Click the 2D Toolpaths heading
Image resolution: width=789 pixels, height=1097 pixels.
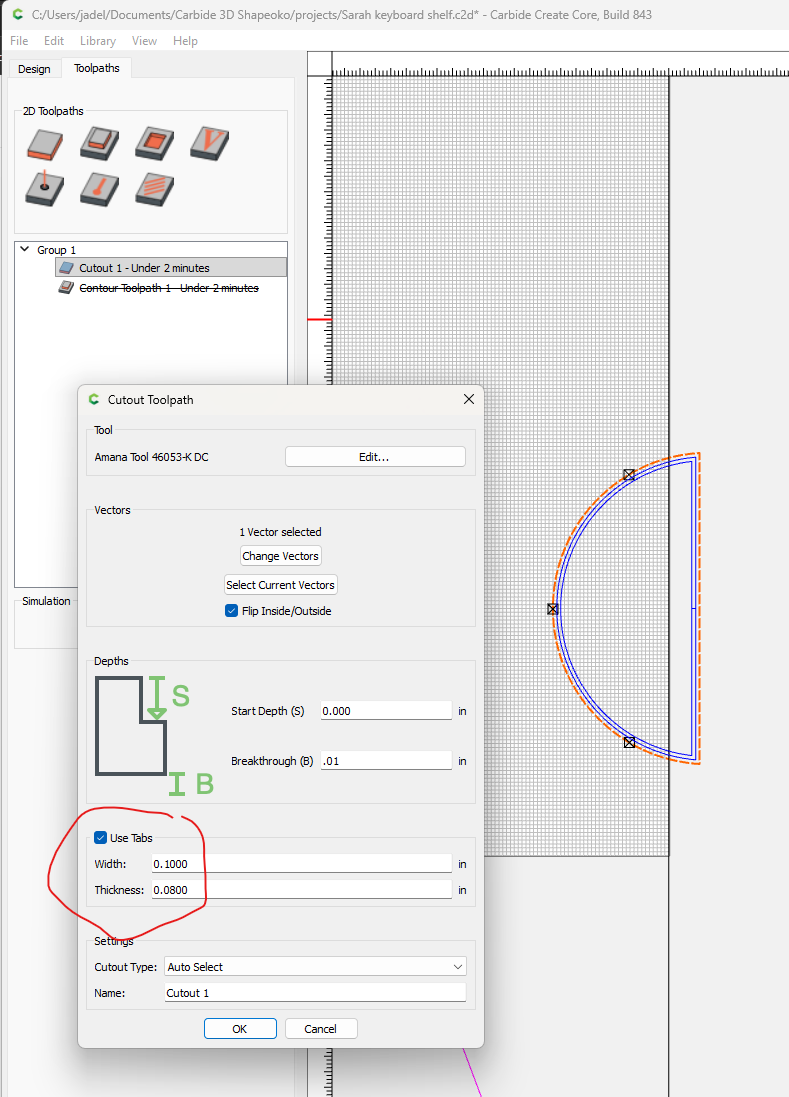tap(53, 111)
